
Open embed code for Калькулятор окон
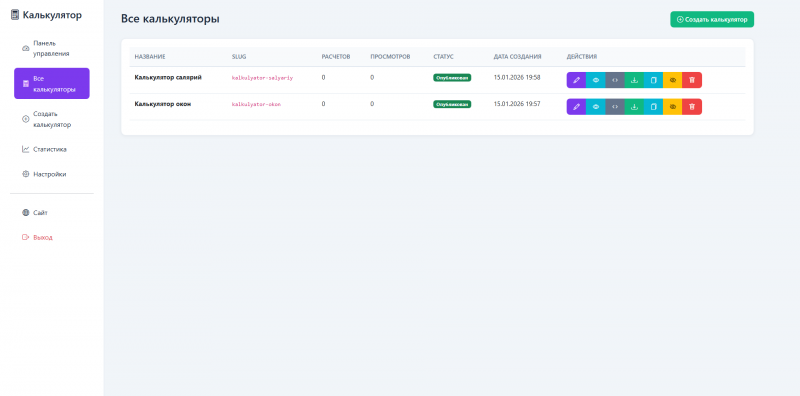click(x=615, y=107)
